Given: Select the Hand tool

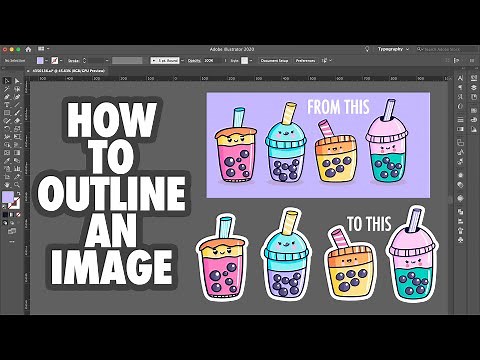Looking at the screenshot, I should pos(7,185).
